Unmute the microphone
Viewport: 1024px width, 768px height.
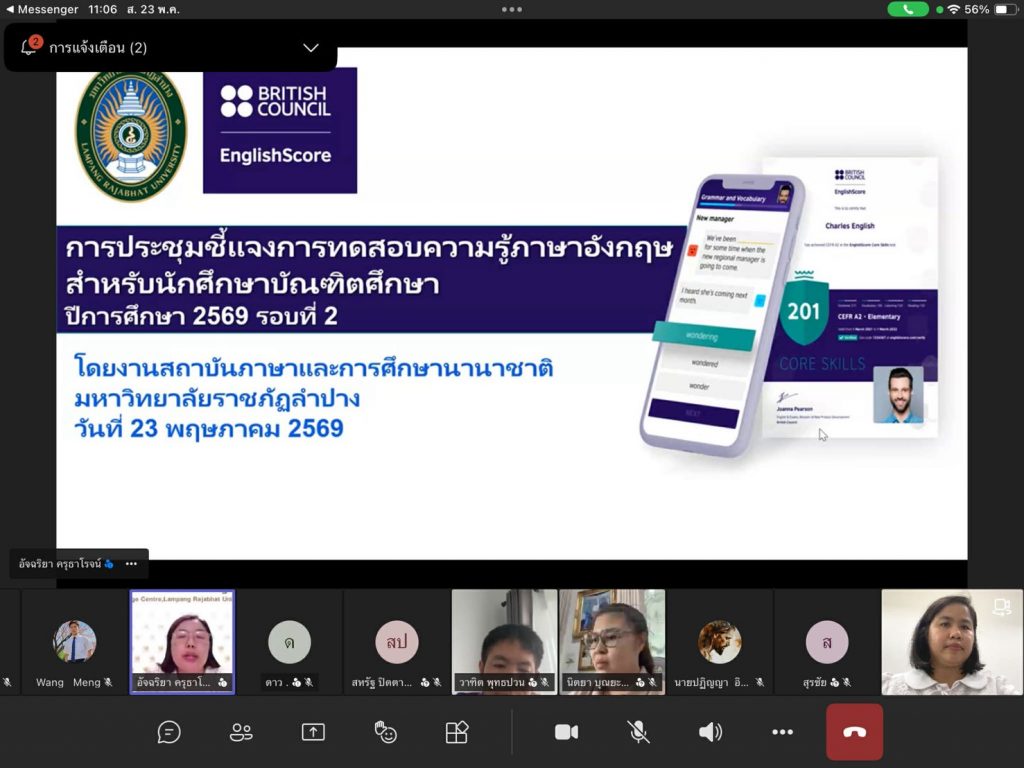point(638,732)
